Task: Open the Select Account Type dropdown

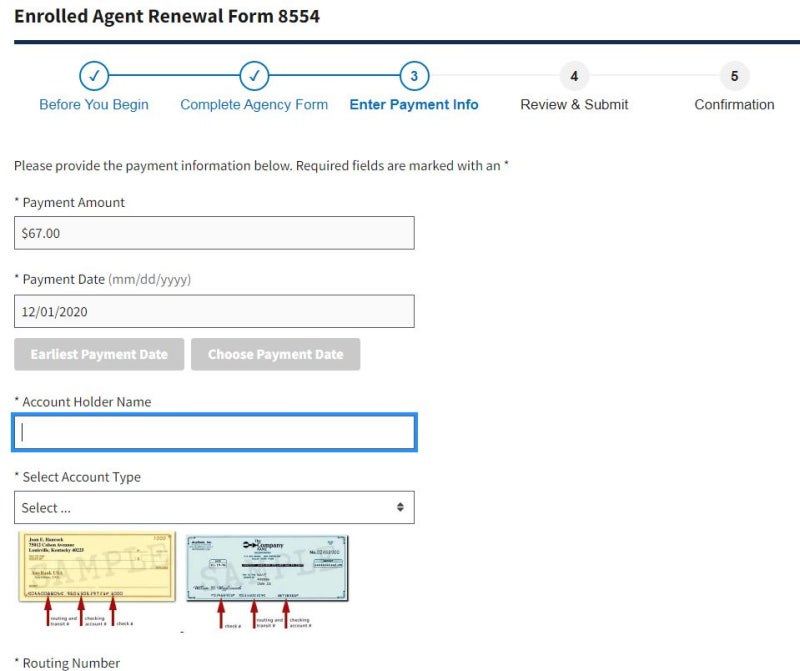Action: tap(214, 508)
